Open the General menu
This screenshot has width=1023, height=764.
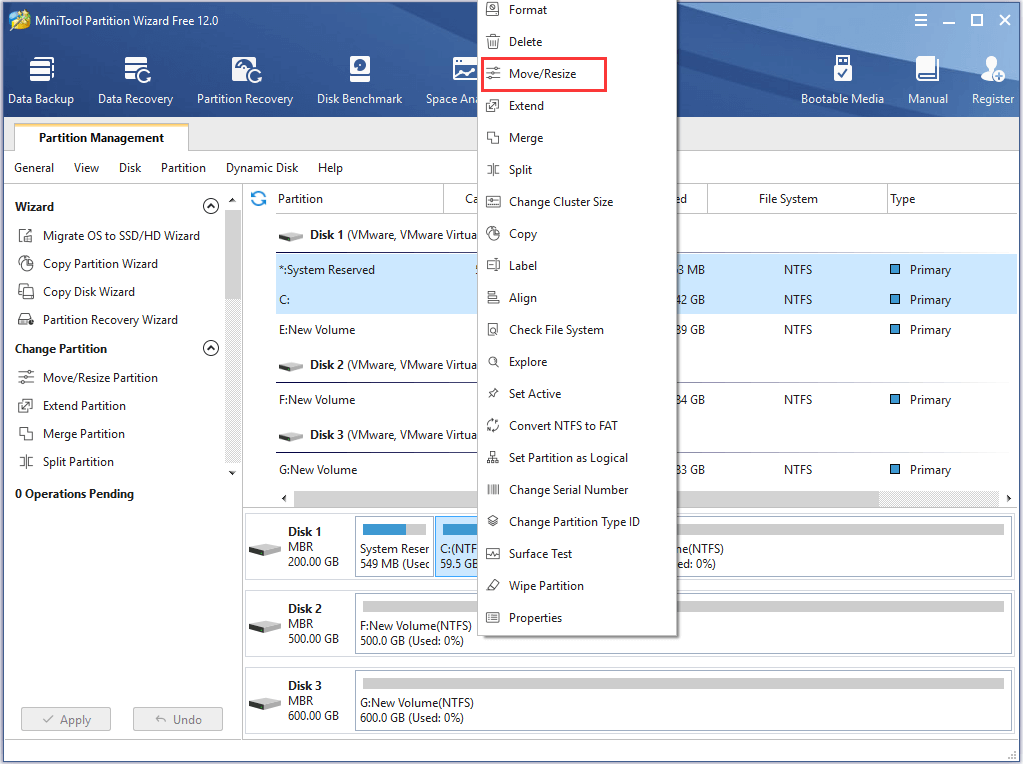34,168
